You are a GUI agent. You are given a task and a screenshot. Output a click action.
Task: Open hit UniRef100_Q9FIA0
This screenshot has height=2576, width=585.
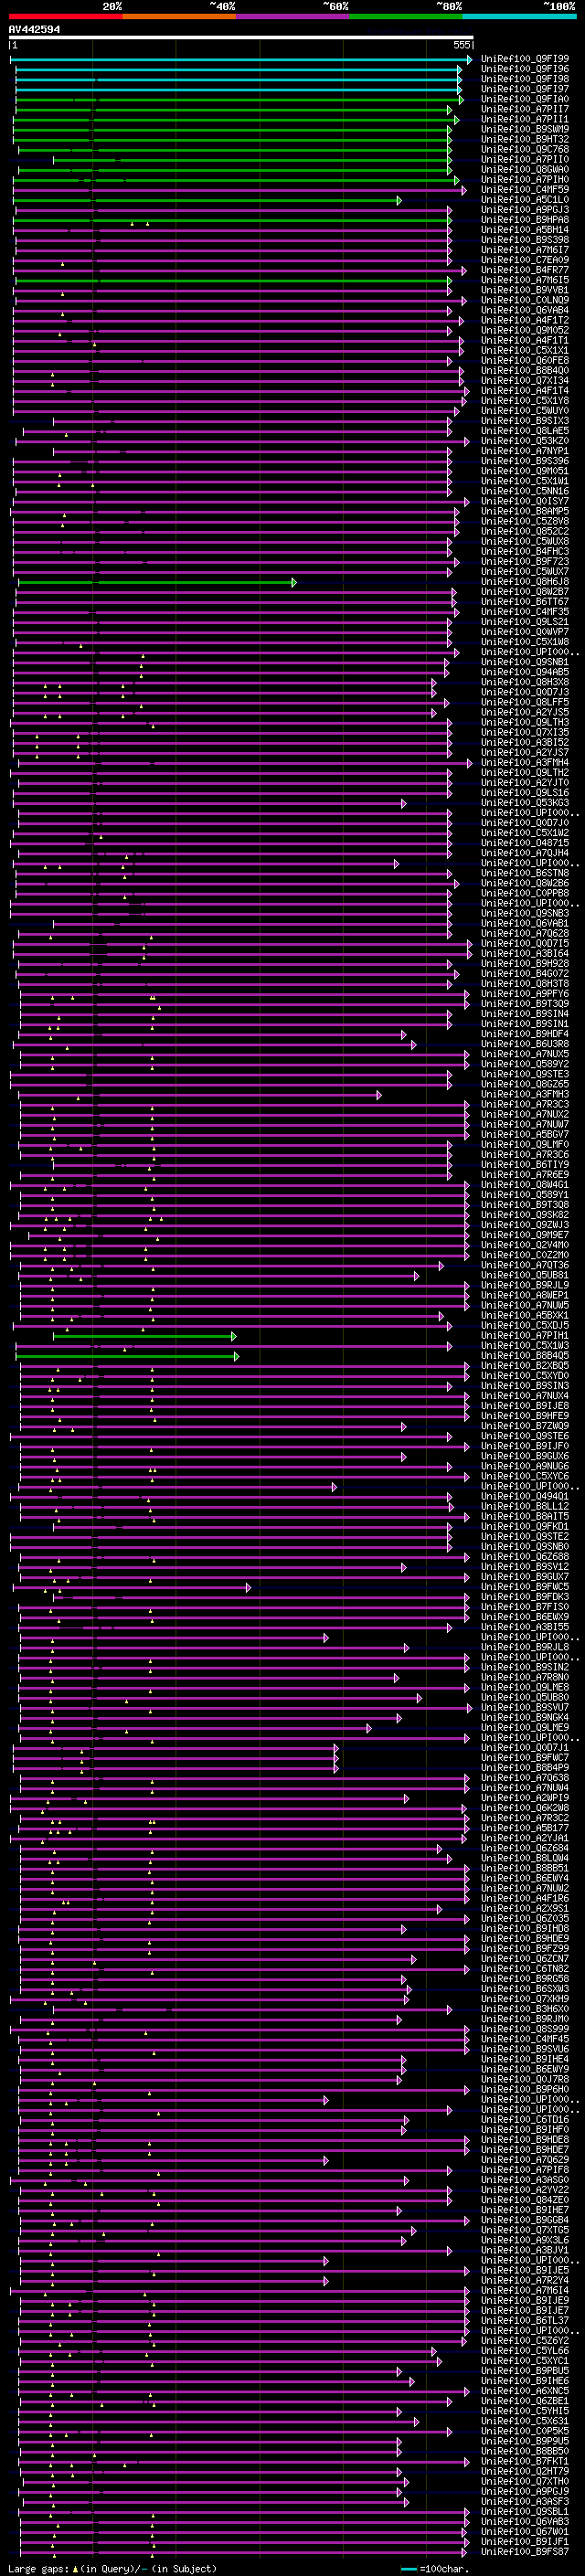pos(525,100)
